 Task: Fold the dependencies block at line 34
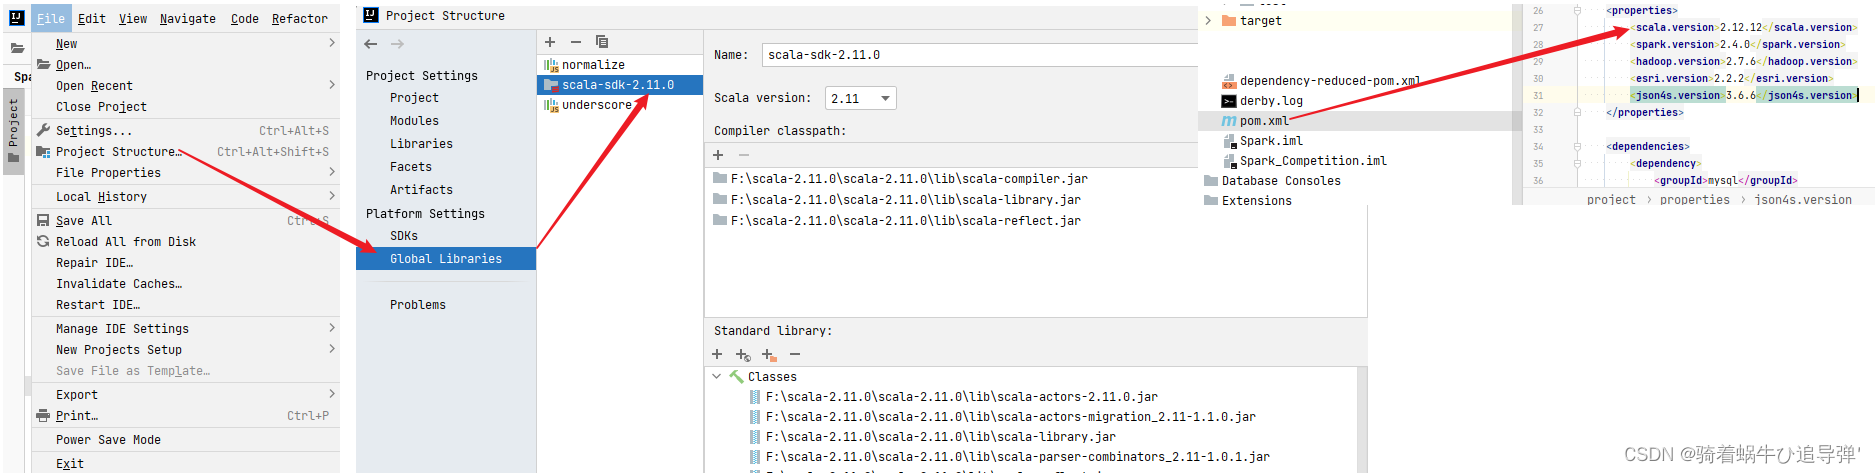(x=1577, y=146)
